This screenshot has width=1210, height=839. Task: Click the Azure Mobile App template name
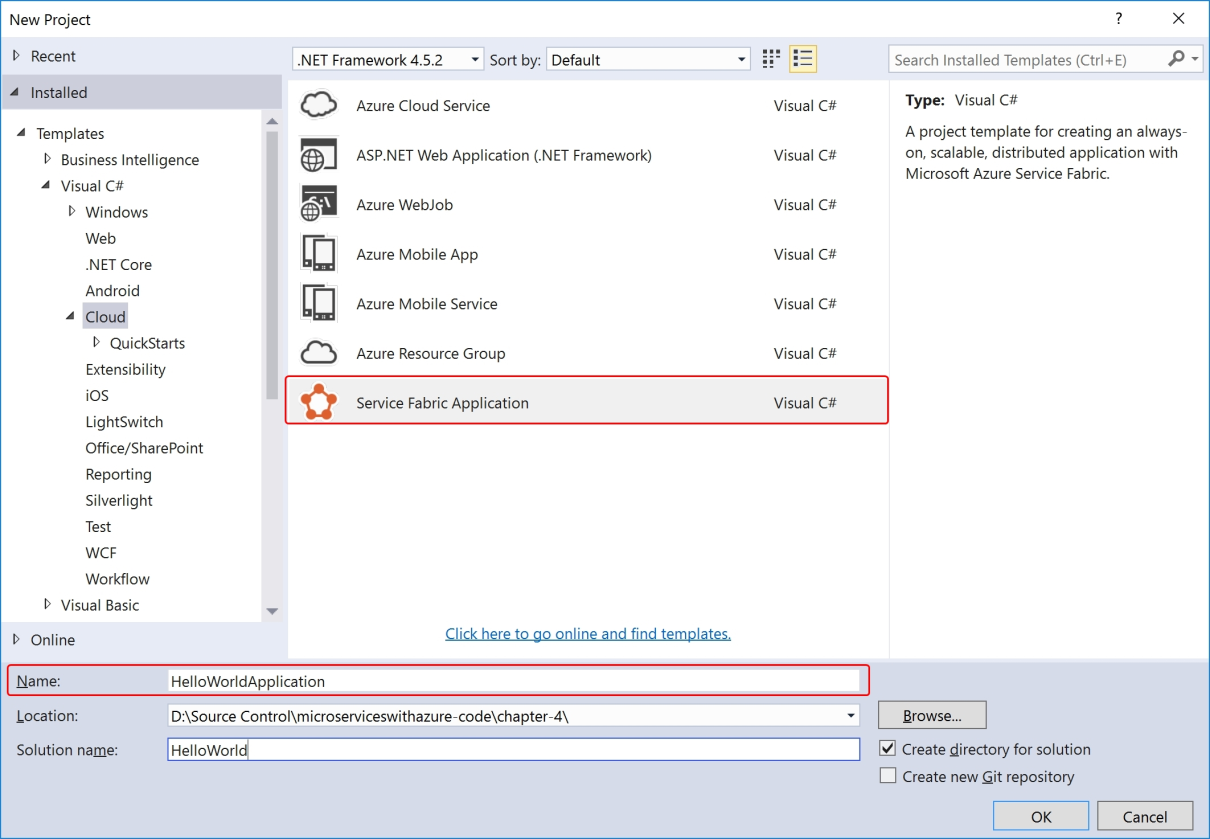pyautogui.click(x=417, y=254)
